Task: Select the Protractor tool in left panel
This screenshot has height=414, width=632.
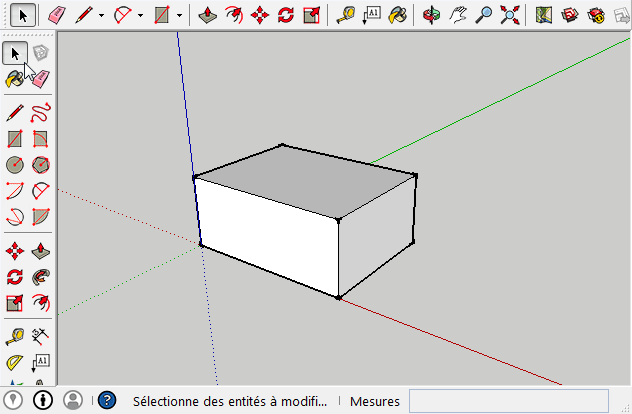Action: pyautogui.click(x=15, y=362)
